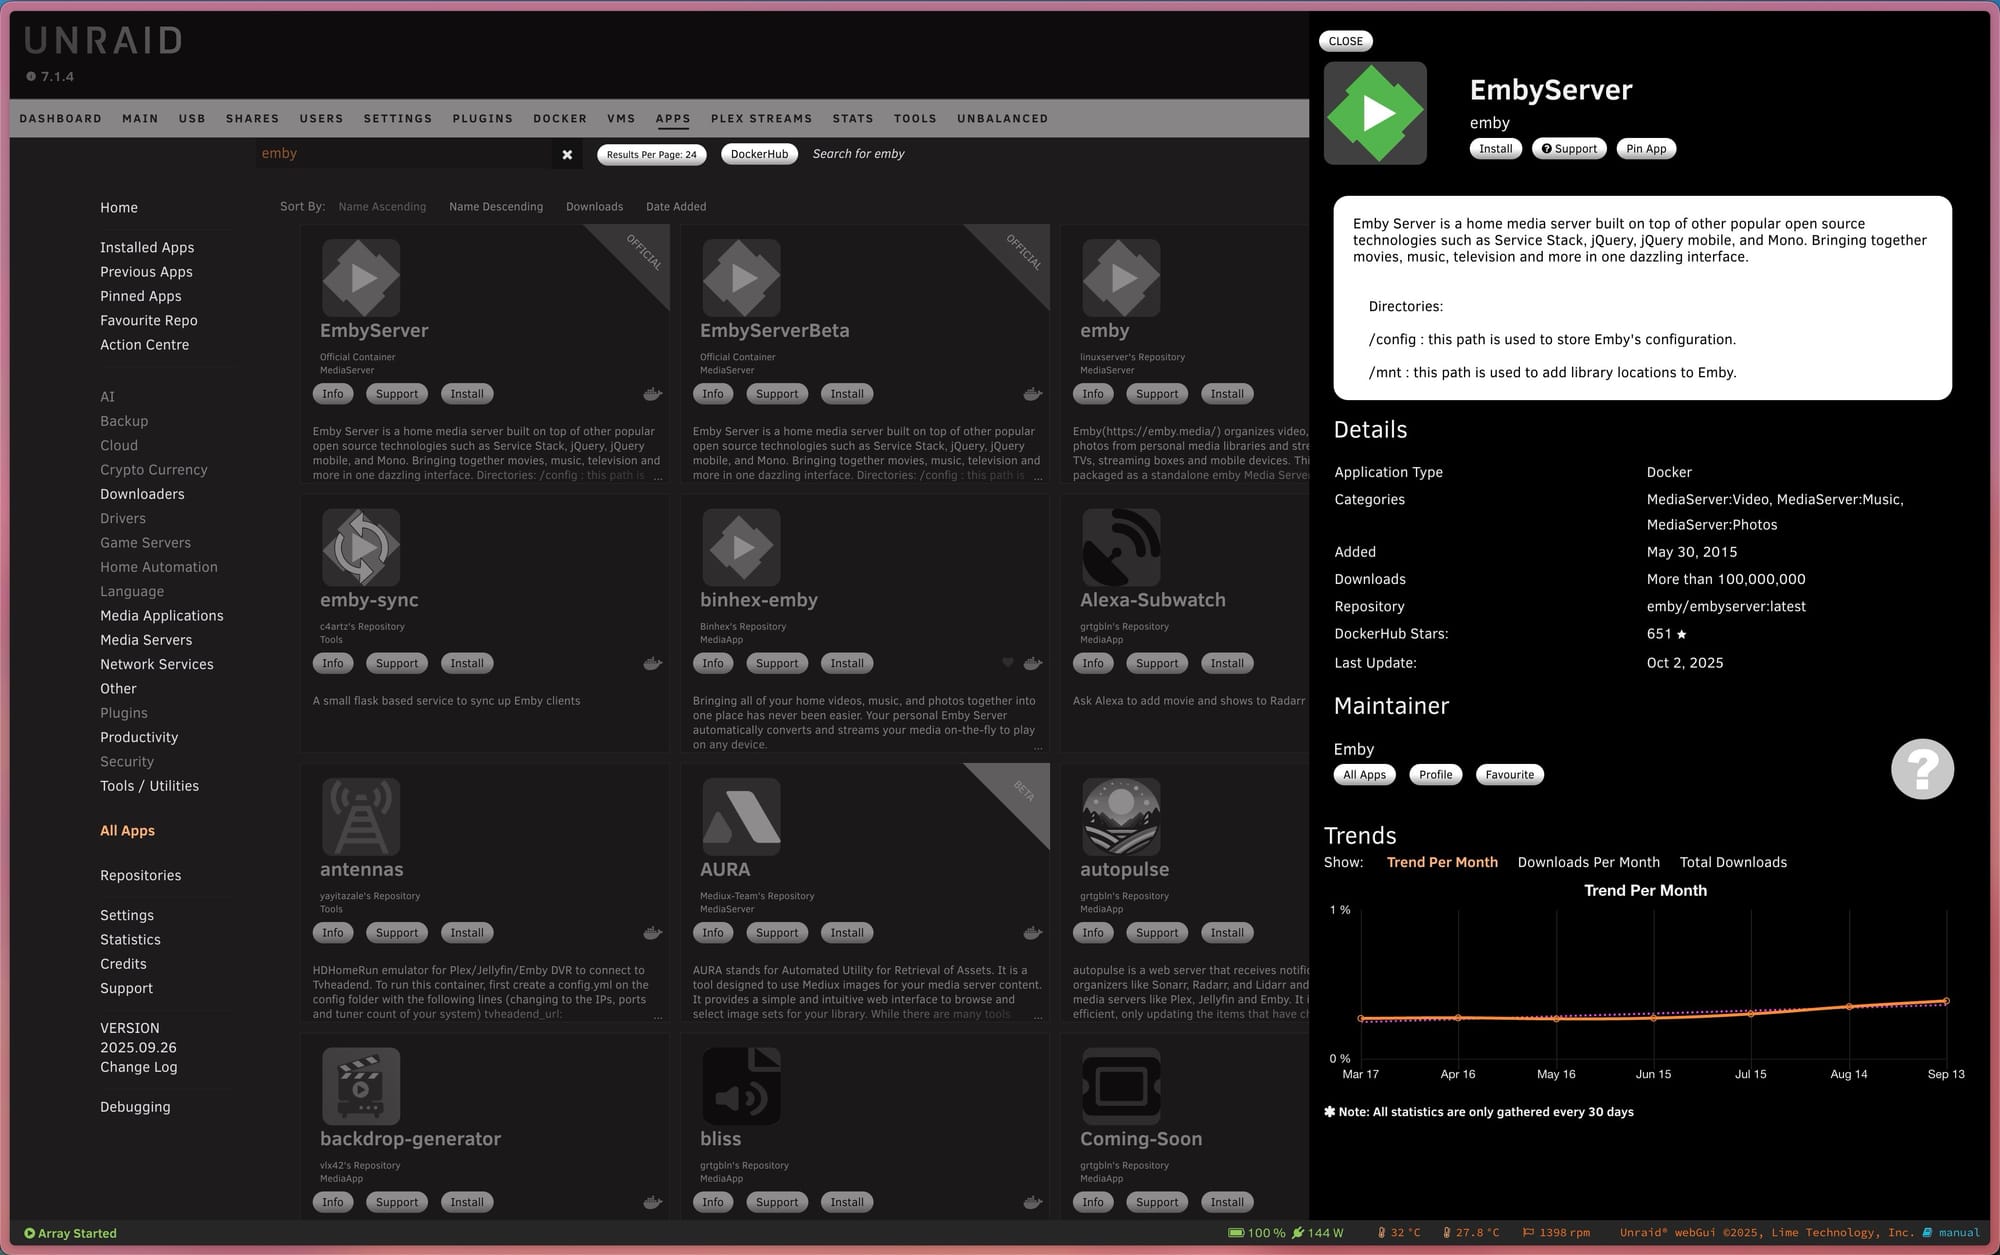The image size is (2000, 1255).
Task: Click Sep 13 data point on trend chart
Action: [1946, 1001]
